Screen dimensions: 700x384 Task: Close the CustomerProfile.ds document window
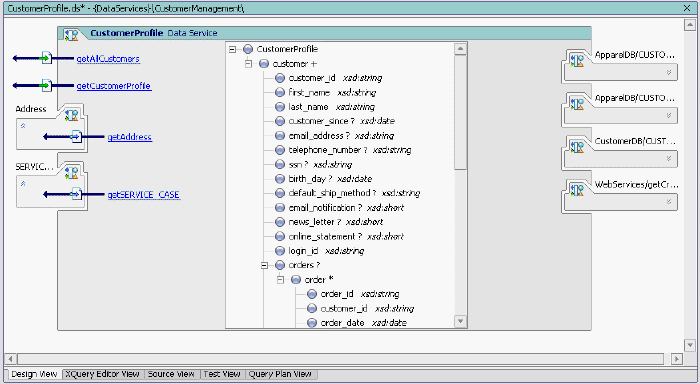687,8
